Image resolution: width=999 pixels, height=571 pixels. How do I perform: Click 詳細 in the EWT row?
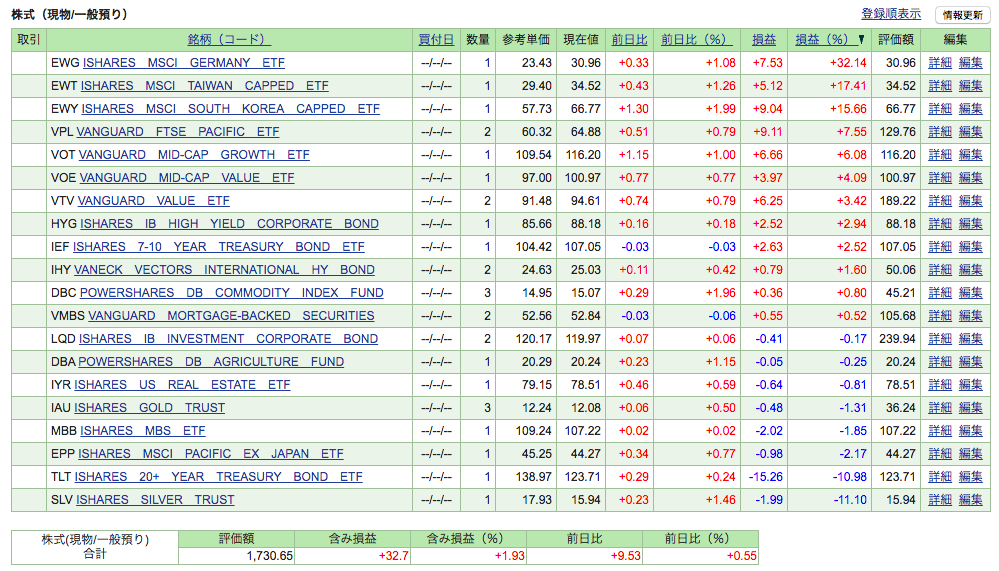(x=940, y=85)
